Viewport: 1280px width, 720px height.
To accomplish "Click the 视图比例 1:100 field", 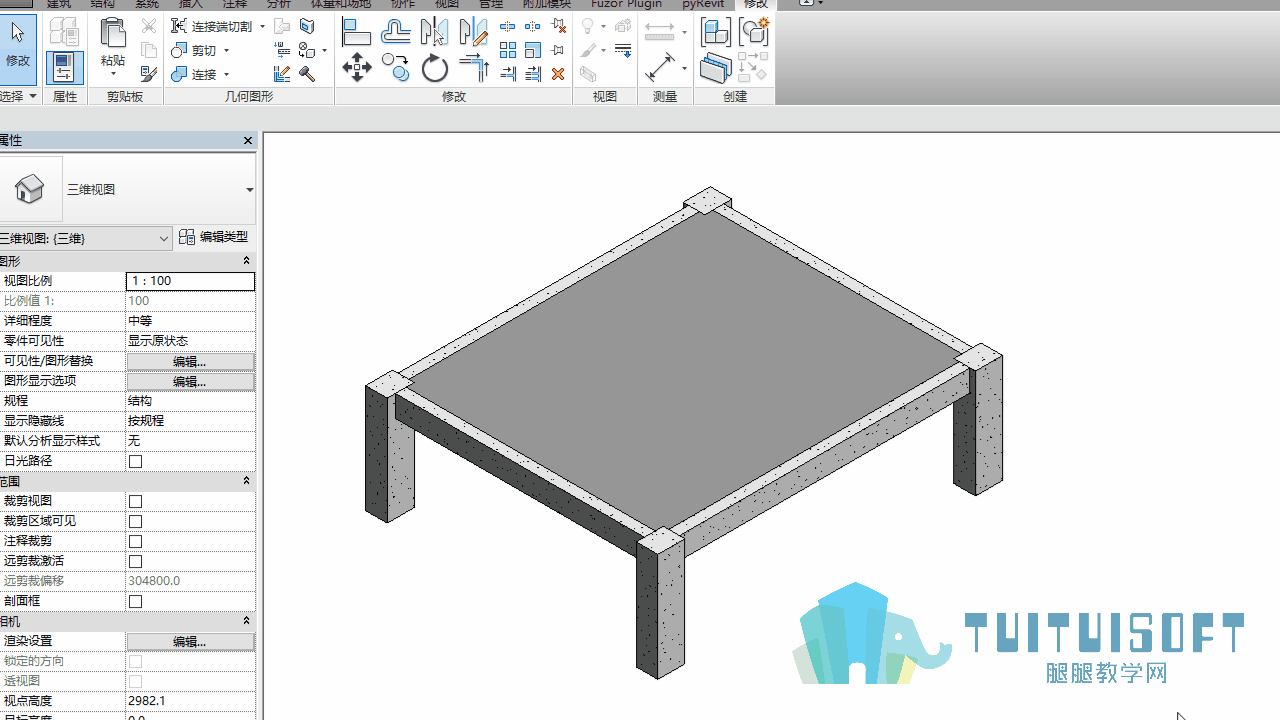I will point(190,281).
